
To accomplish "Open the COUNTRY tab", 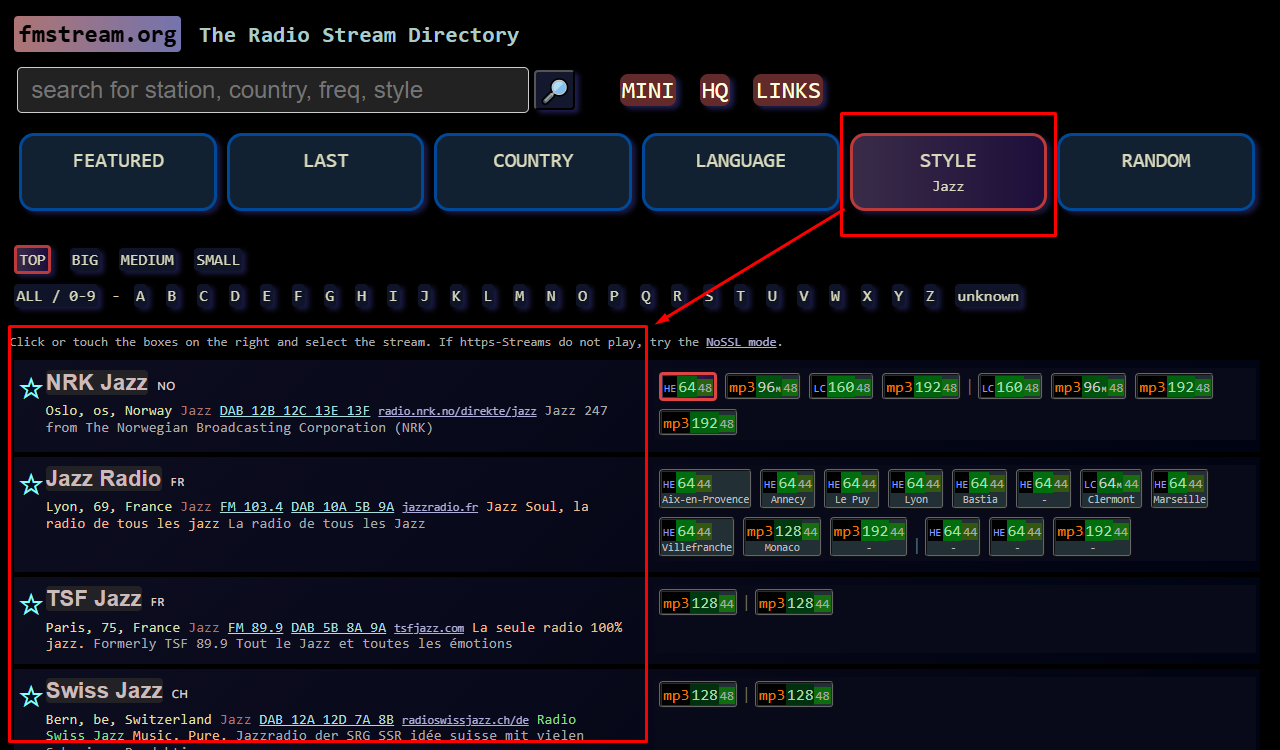I will 533,172.
